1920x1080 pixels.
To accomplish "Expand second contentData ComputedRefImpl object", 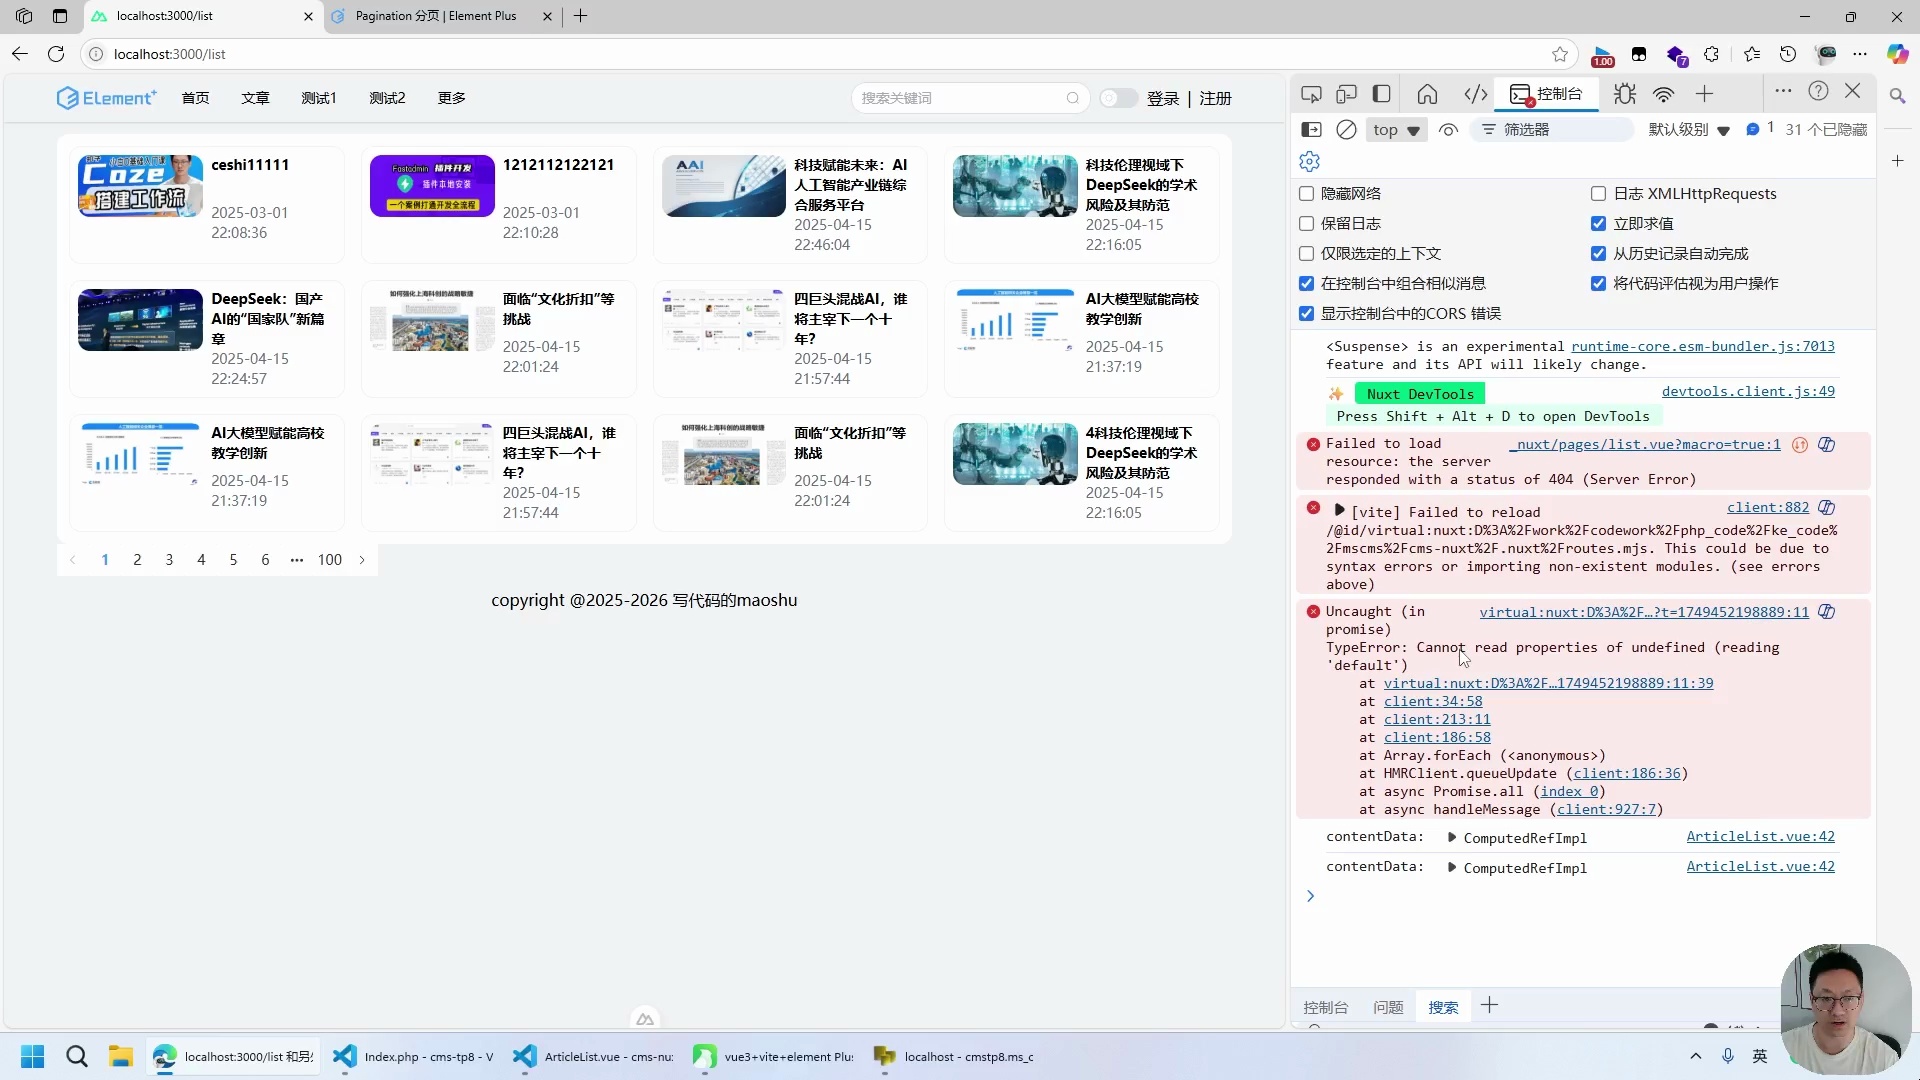I will pyautogui.click(x=1452, y=868).
